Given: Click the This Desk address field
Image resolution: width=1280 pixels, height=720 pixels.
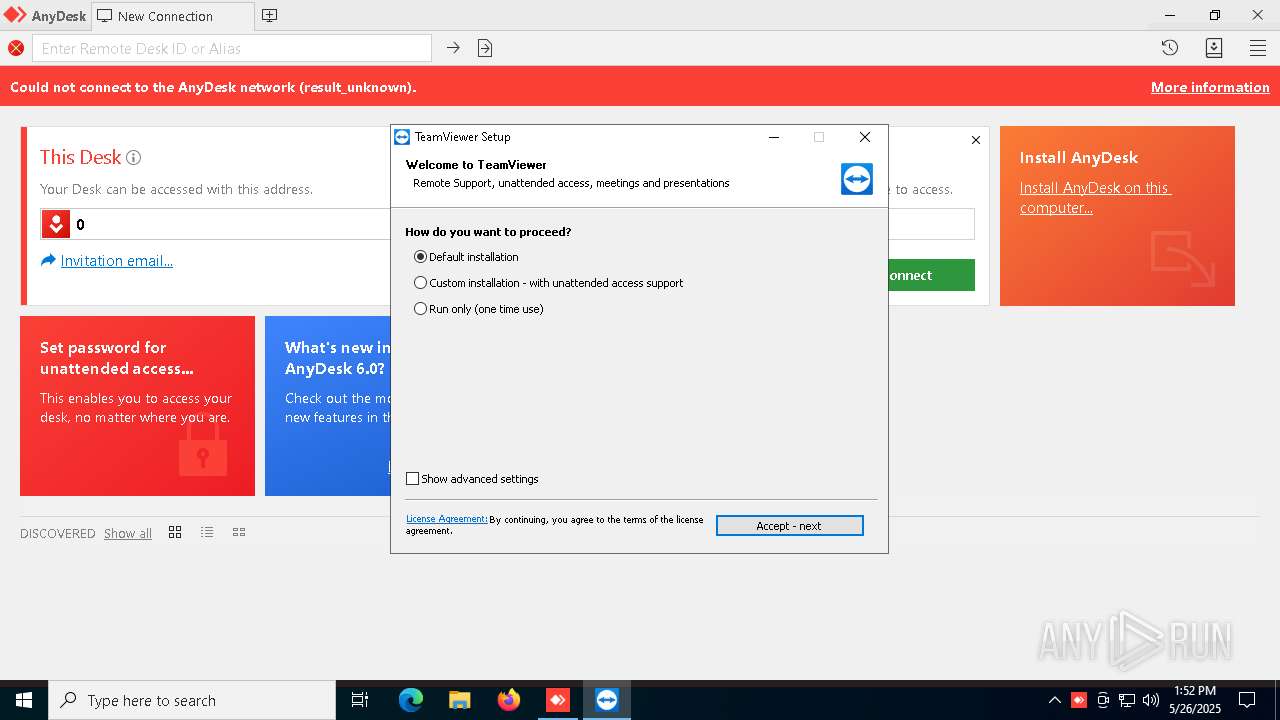Looking at the screenshot, I should (230, 224).
